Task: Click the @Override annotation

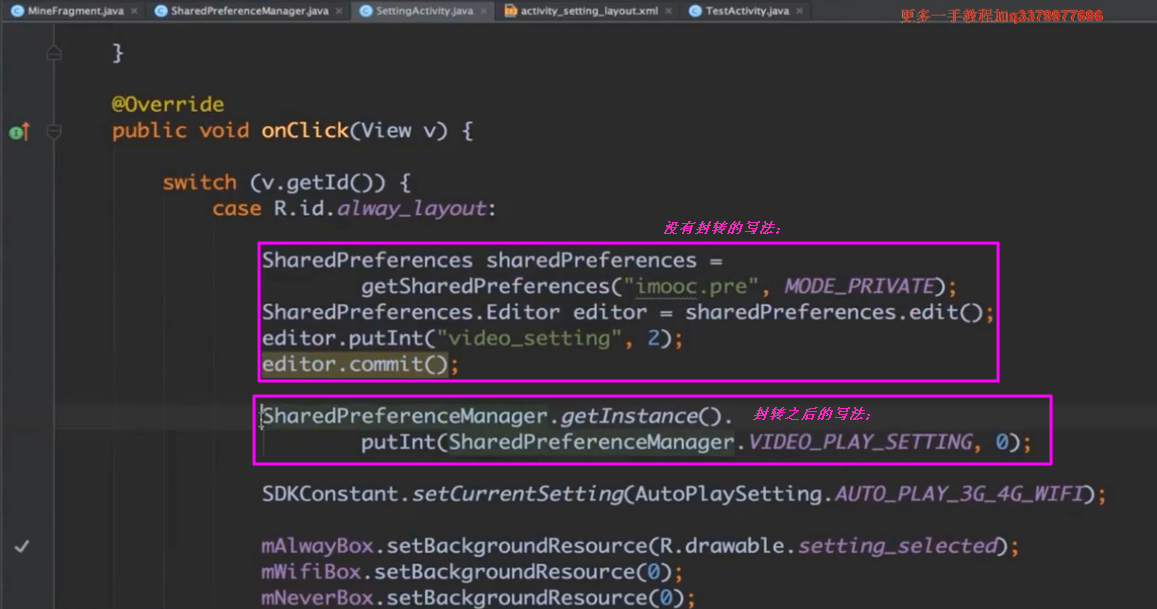Action: click(167, 104)
